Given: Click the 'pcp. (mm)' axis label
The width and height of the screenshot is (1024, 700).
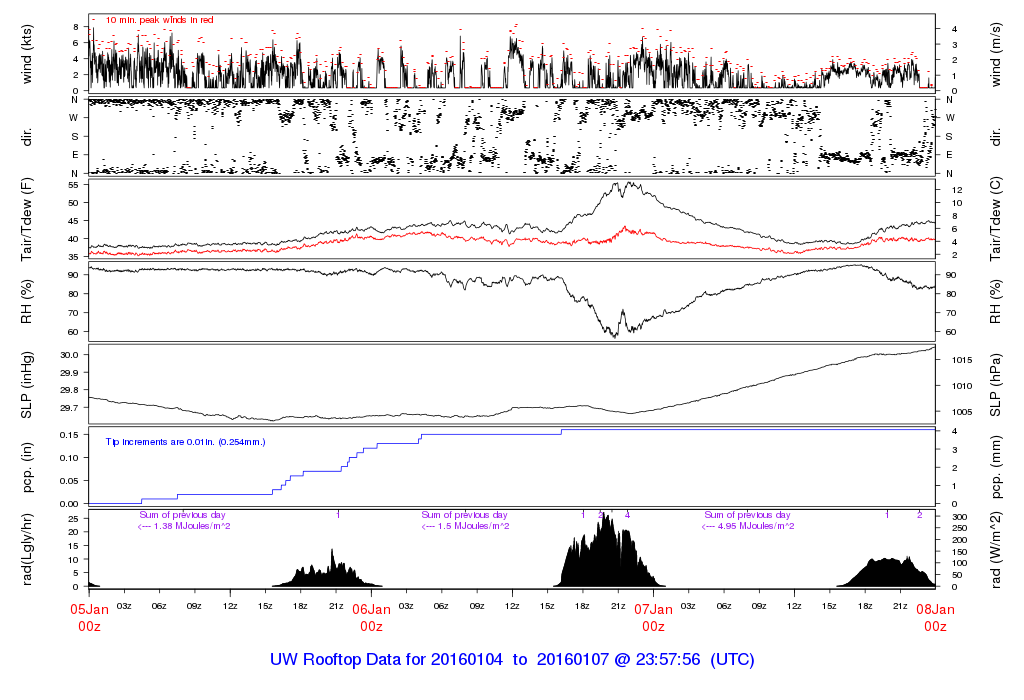Looking at the screenshot, I should 998,467.
